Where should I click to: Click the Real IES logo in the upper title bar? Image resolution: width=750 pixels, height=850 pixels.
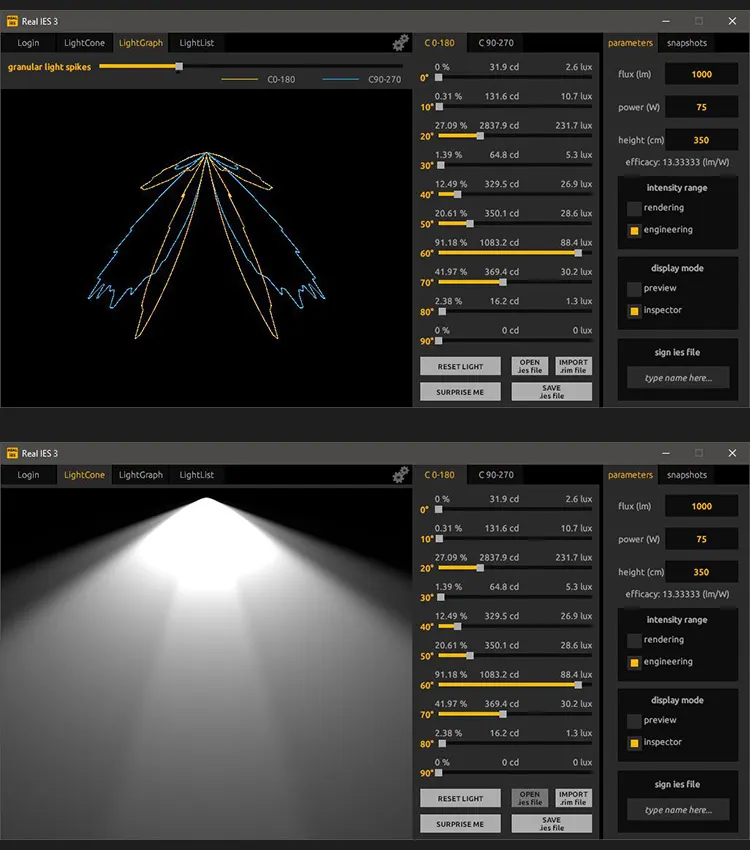(x=12, y=21)
